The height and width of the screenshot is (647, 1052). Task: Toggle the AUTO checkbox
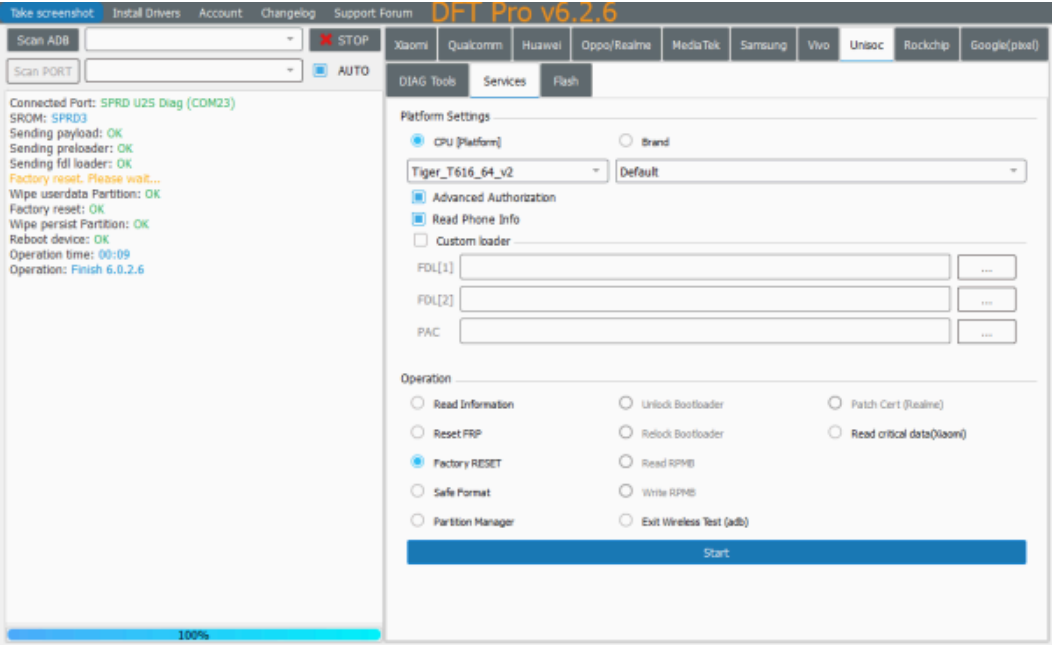pyautogui.click(x=321, y=70)
